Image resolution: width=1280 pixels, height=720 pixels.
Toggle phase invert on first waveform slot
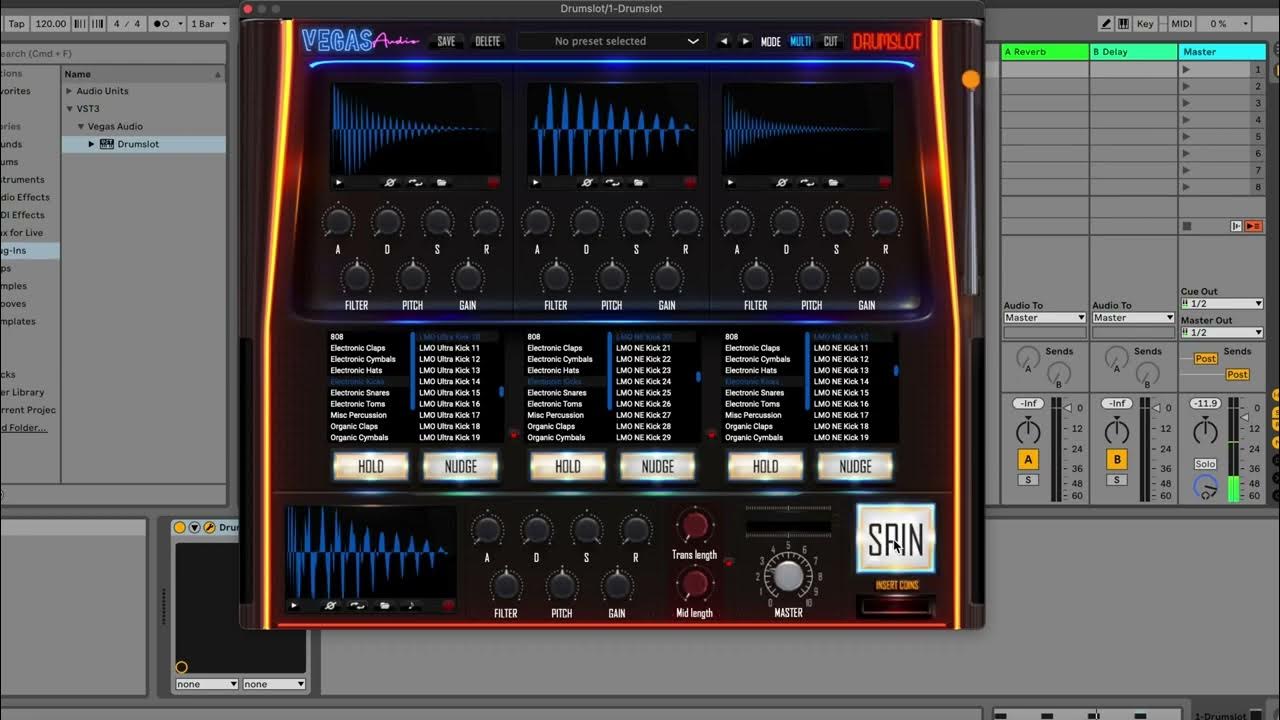391,183
